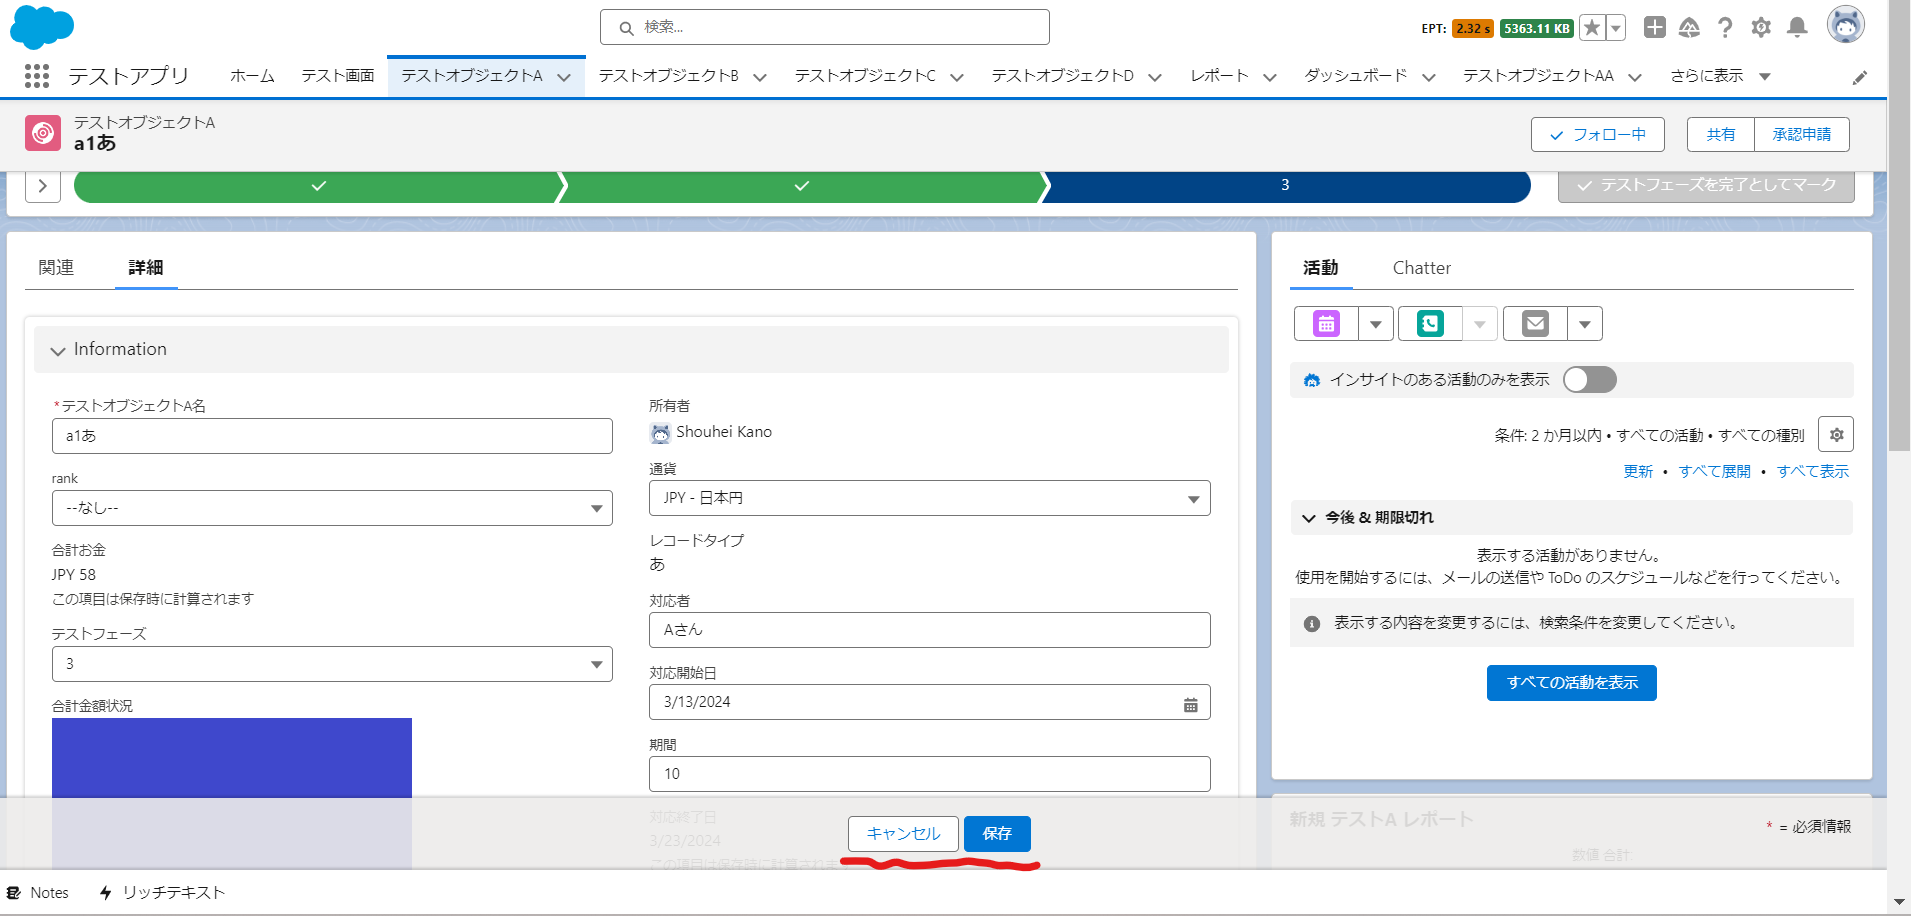Image resolution: width=1911 pixels, height=916 pixels.
Task: Click the Salesforce cloud logo
Action: 42,27
